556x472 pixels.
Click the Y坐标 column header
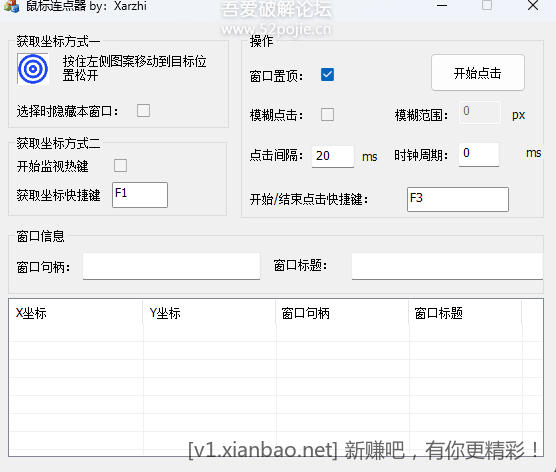point(209,313)
